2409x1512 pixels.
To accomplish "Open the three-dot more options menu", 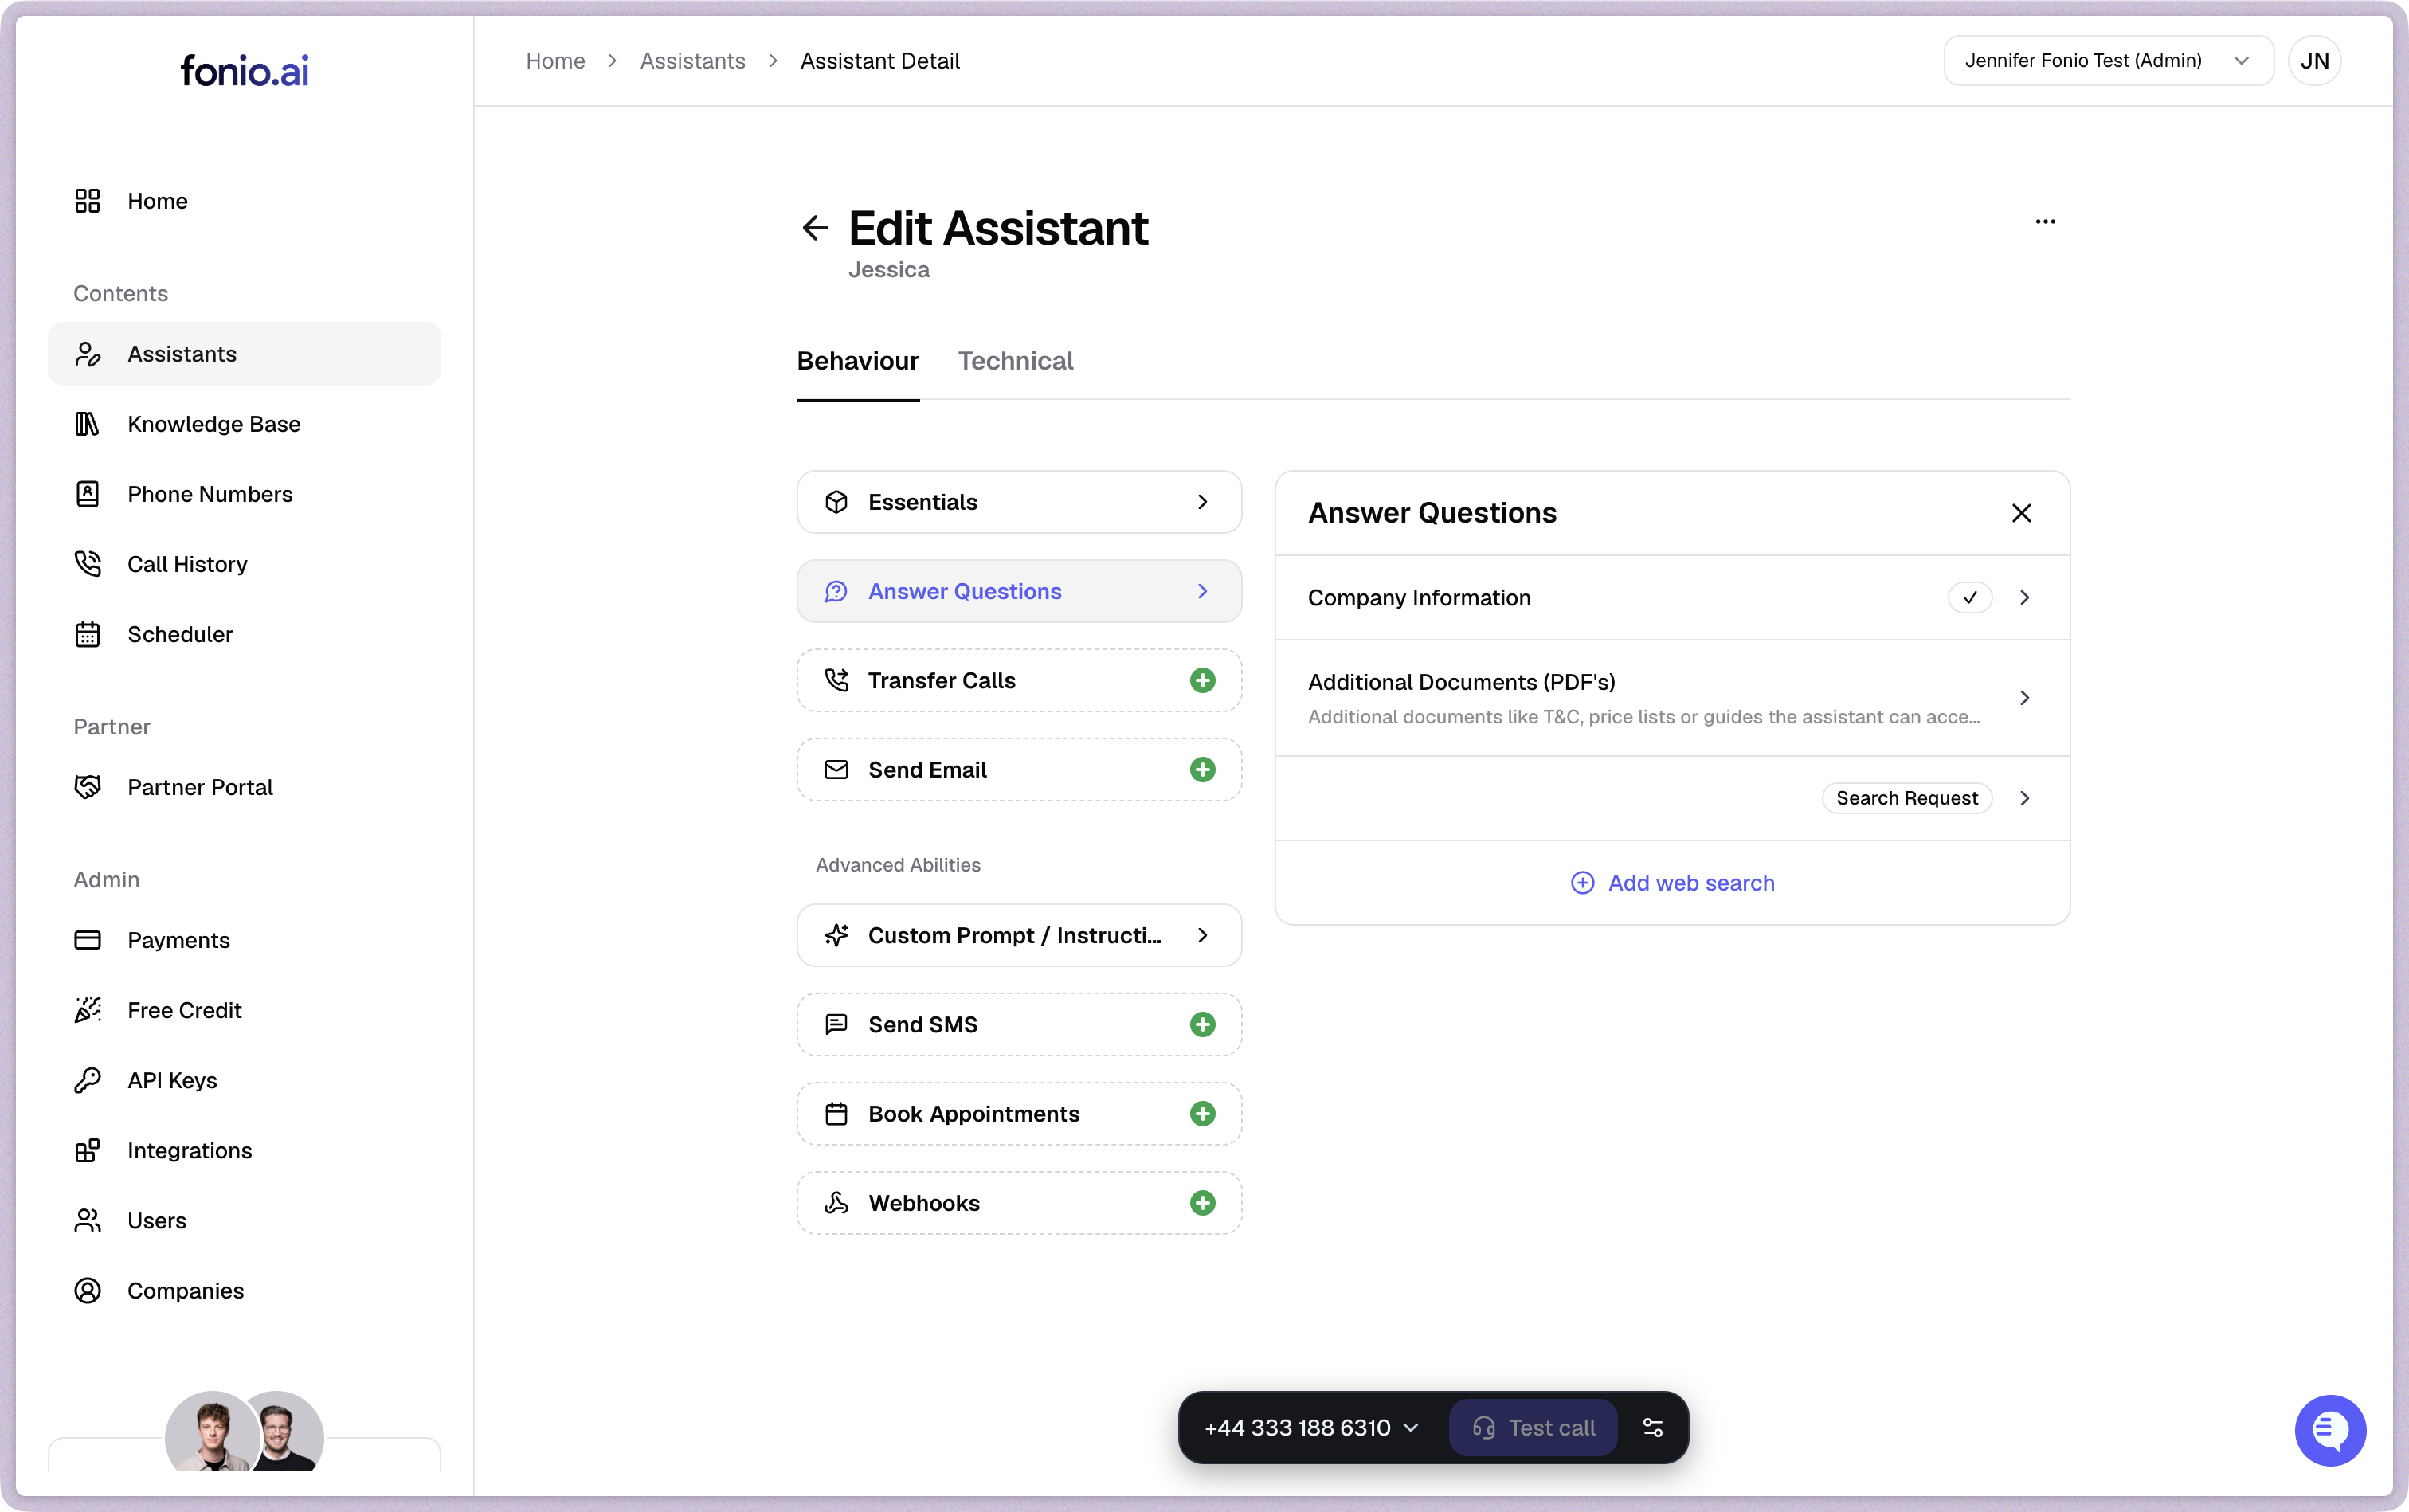I will coord(2045,222).
